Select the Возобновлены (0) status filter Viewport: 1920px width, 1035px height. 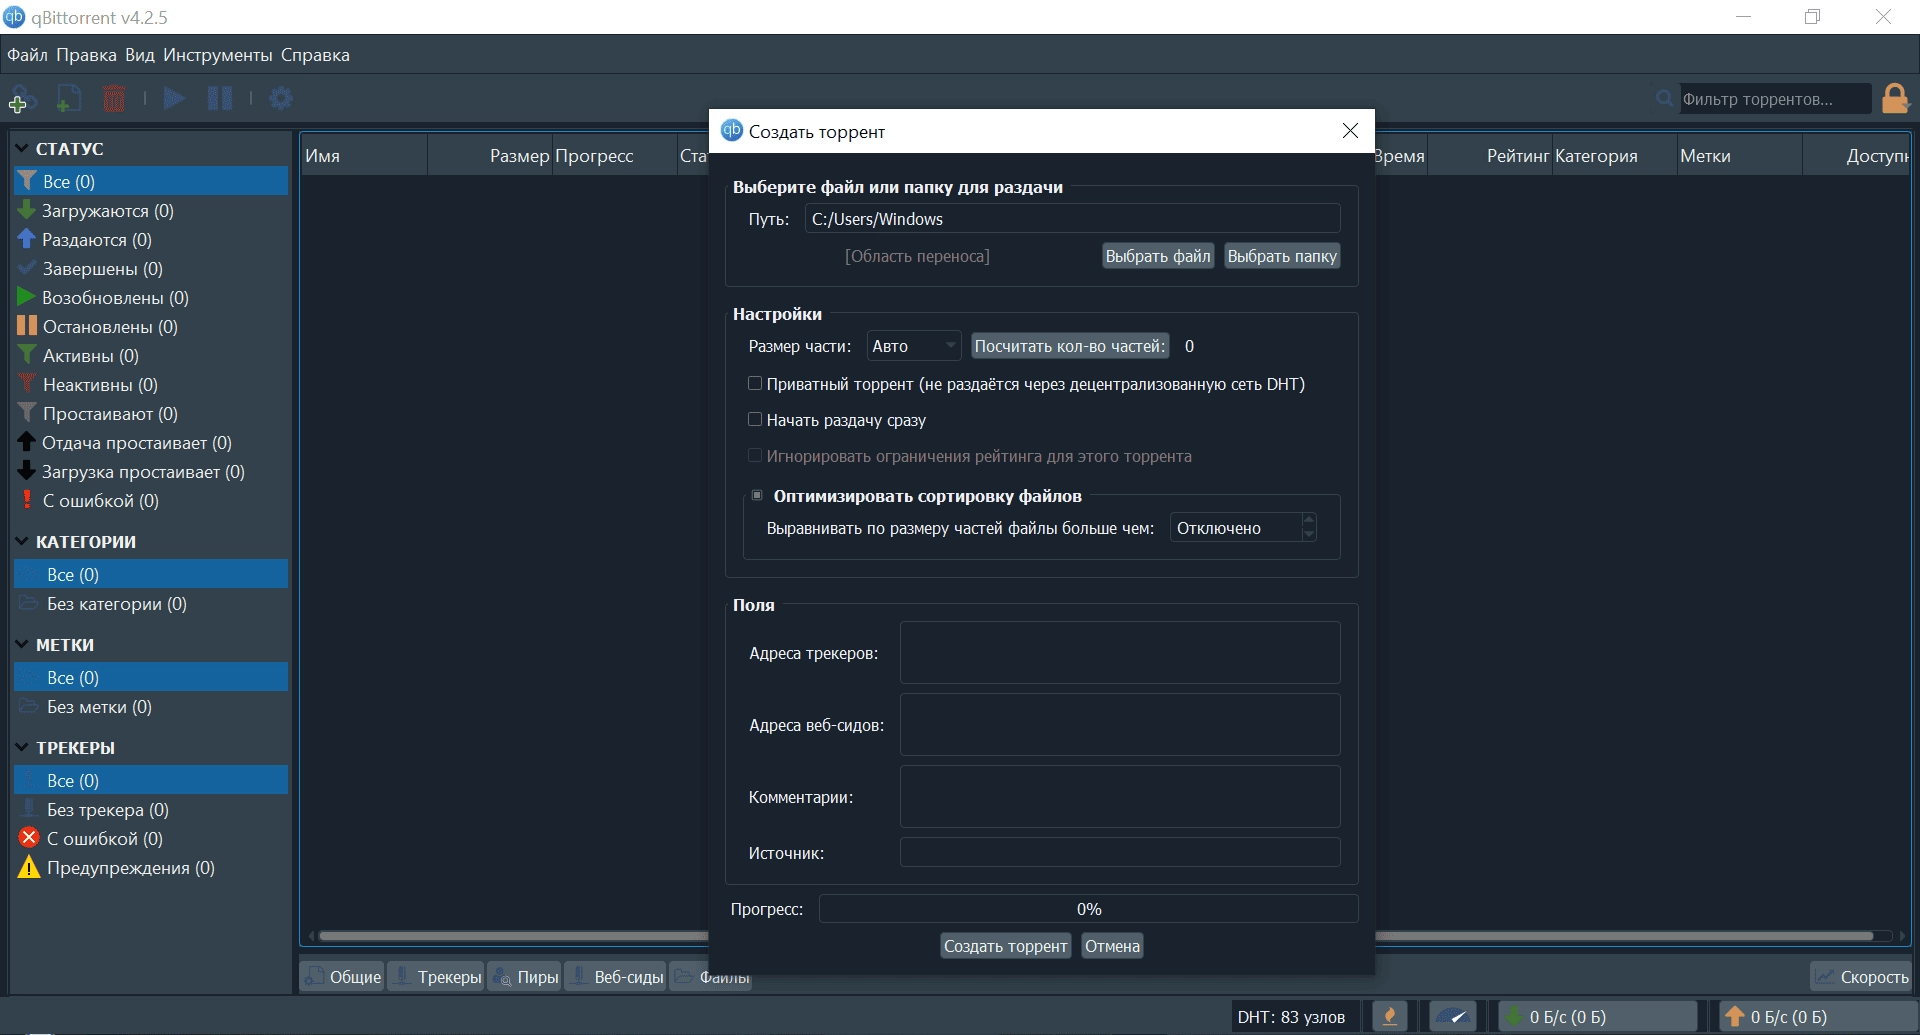(151, 298)
